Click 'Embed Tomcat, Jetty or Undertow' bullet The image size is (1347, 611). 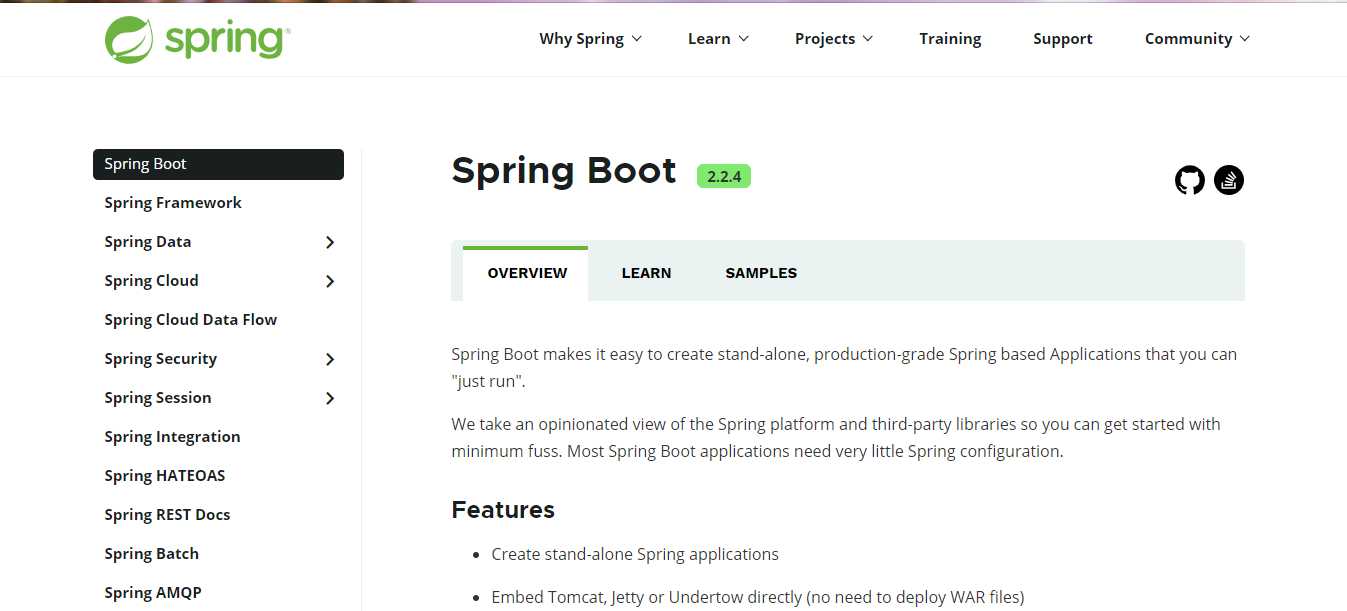point(758,598)
